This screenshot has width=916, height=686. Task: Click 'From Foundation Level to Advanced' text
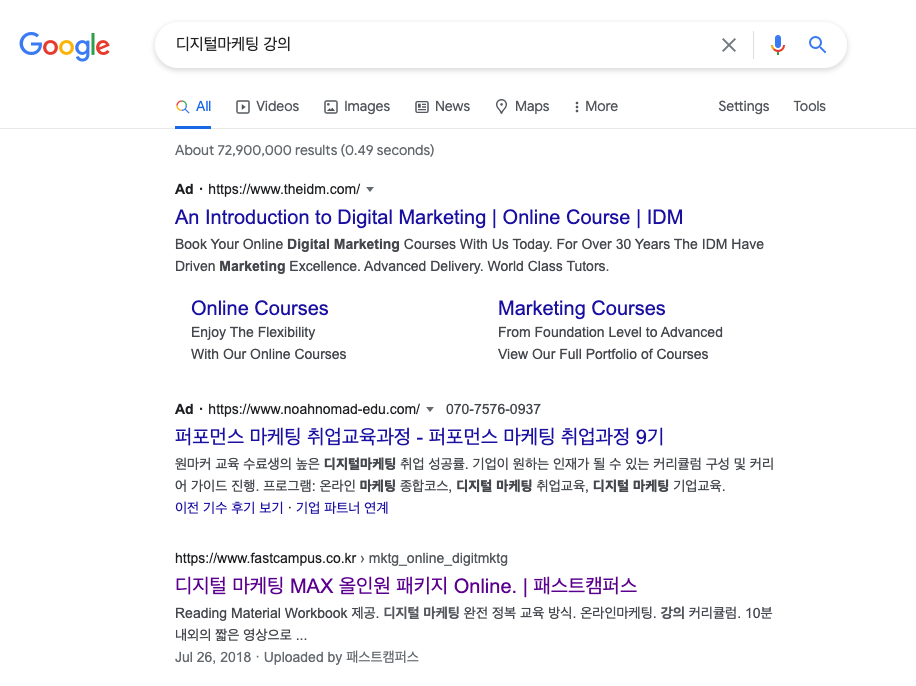click(610, 332)
